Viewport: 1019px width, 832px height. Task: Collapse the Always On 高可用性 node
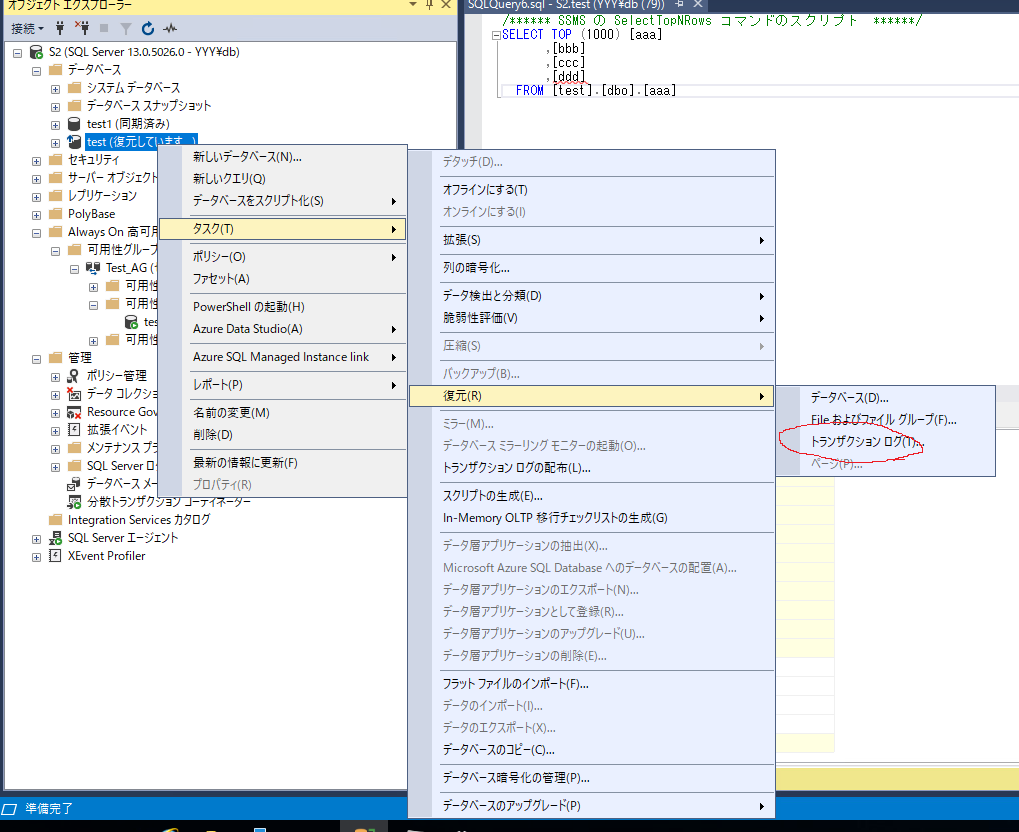[x=36, y=233]
